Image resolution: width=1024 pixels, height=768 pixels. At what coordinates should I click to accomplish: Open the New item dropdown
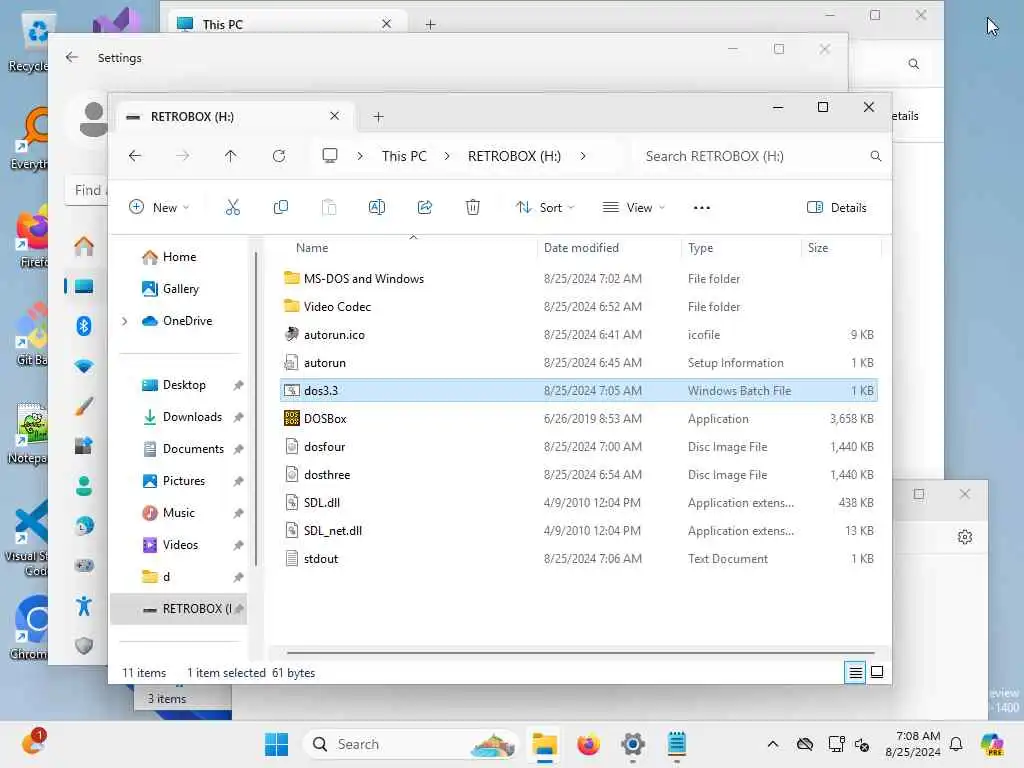point(159,208)
